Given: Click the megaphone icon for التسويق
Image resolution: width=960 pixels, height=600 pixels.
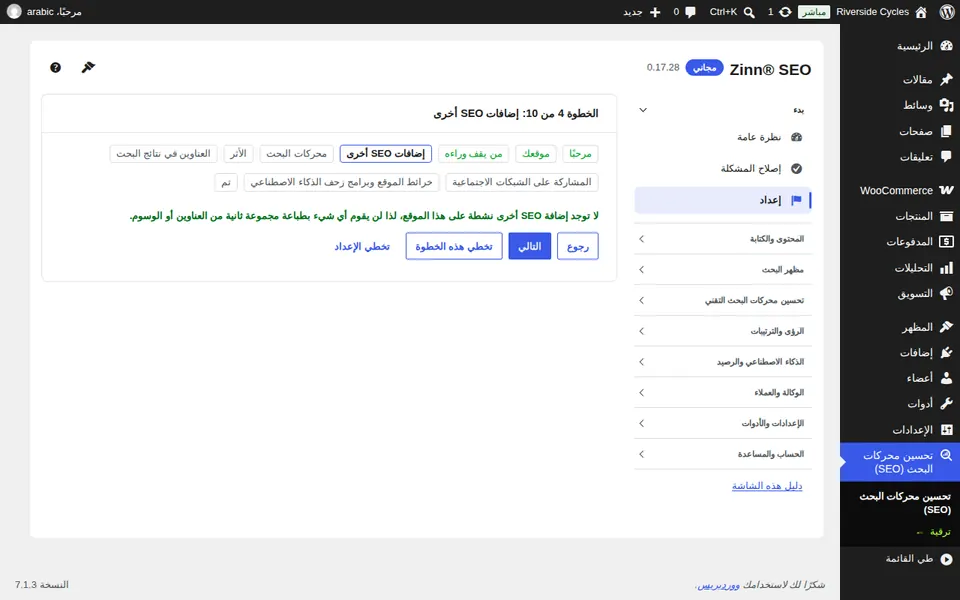Looking at the screenshot, I should [x=947, y=293].
